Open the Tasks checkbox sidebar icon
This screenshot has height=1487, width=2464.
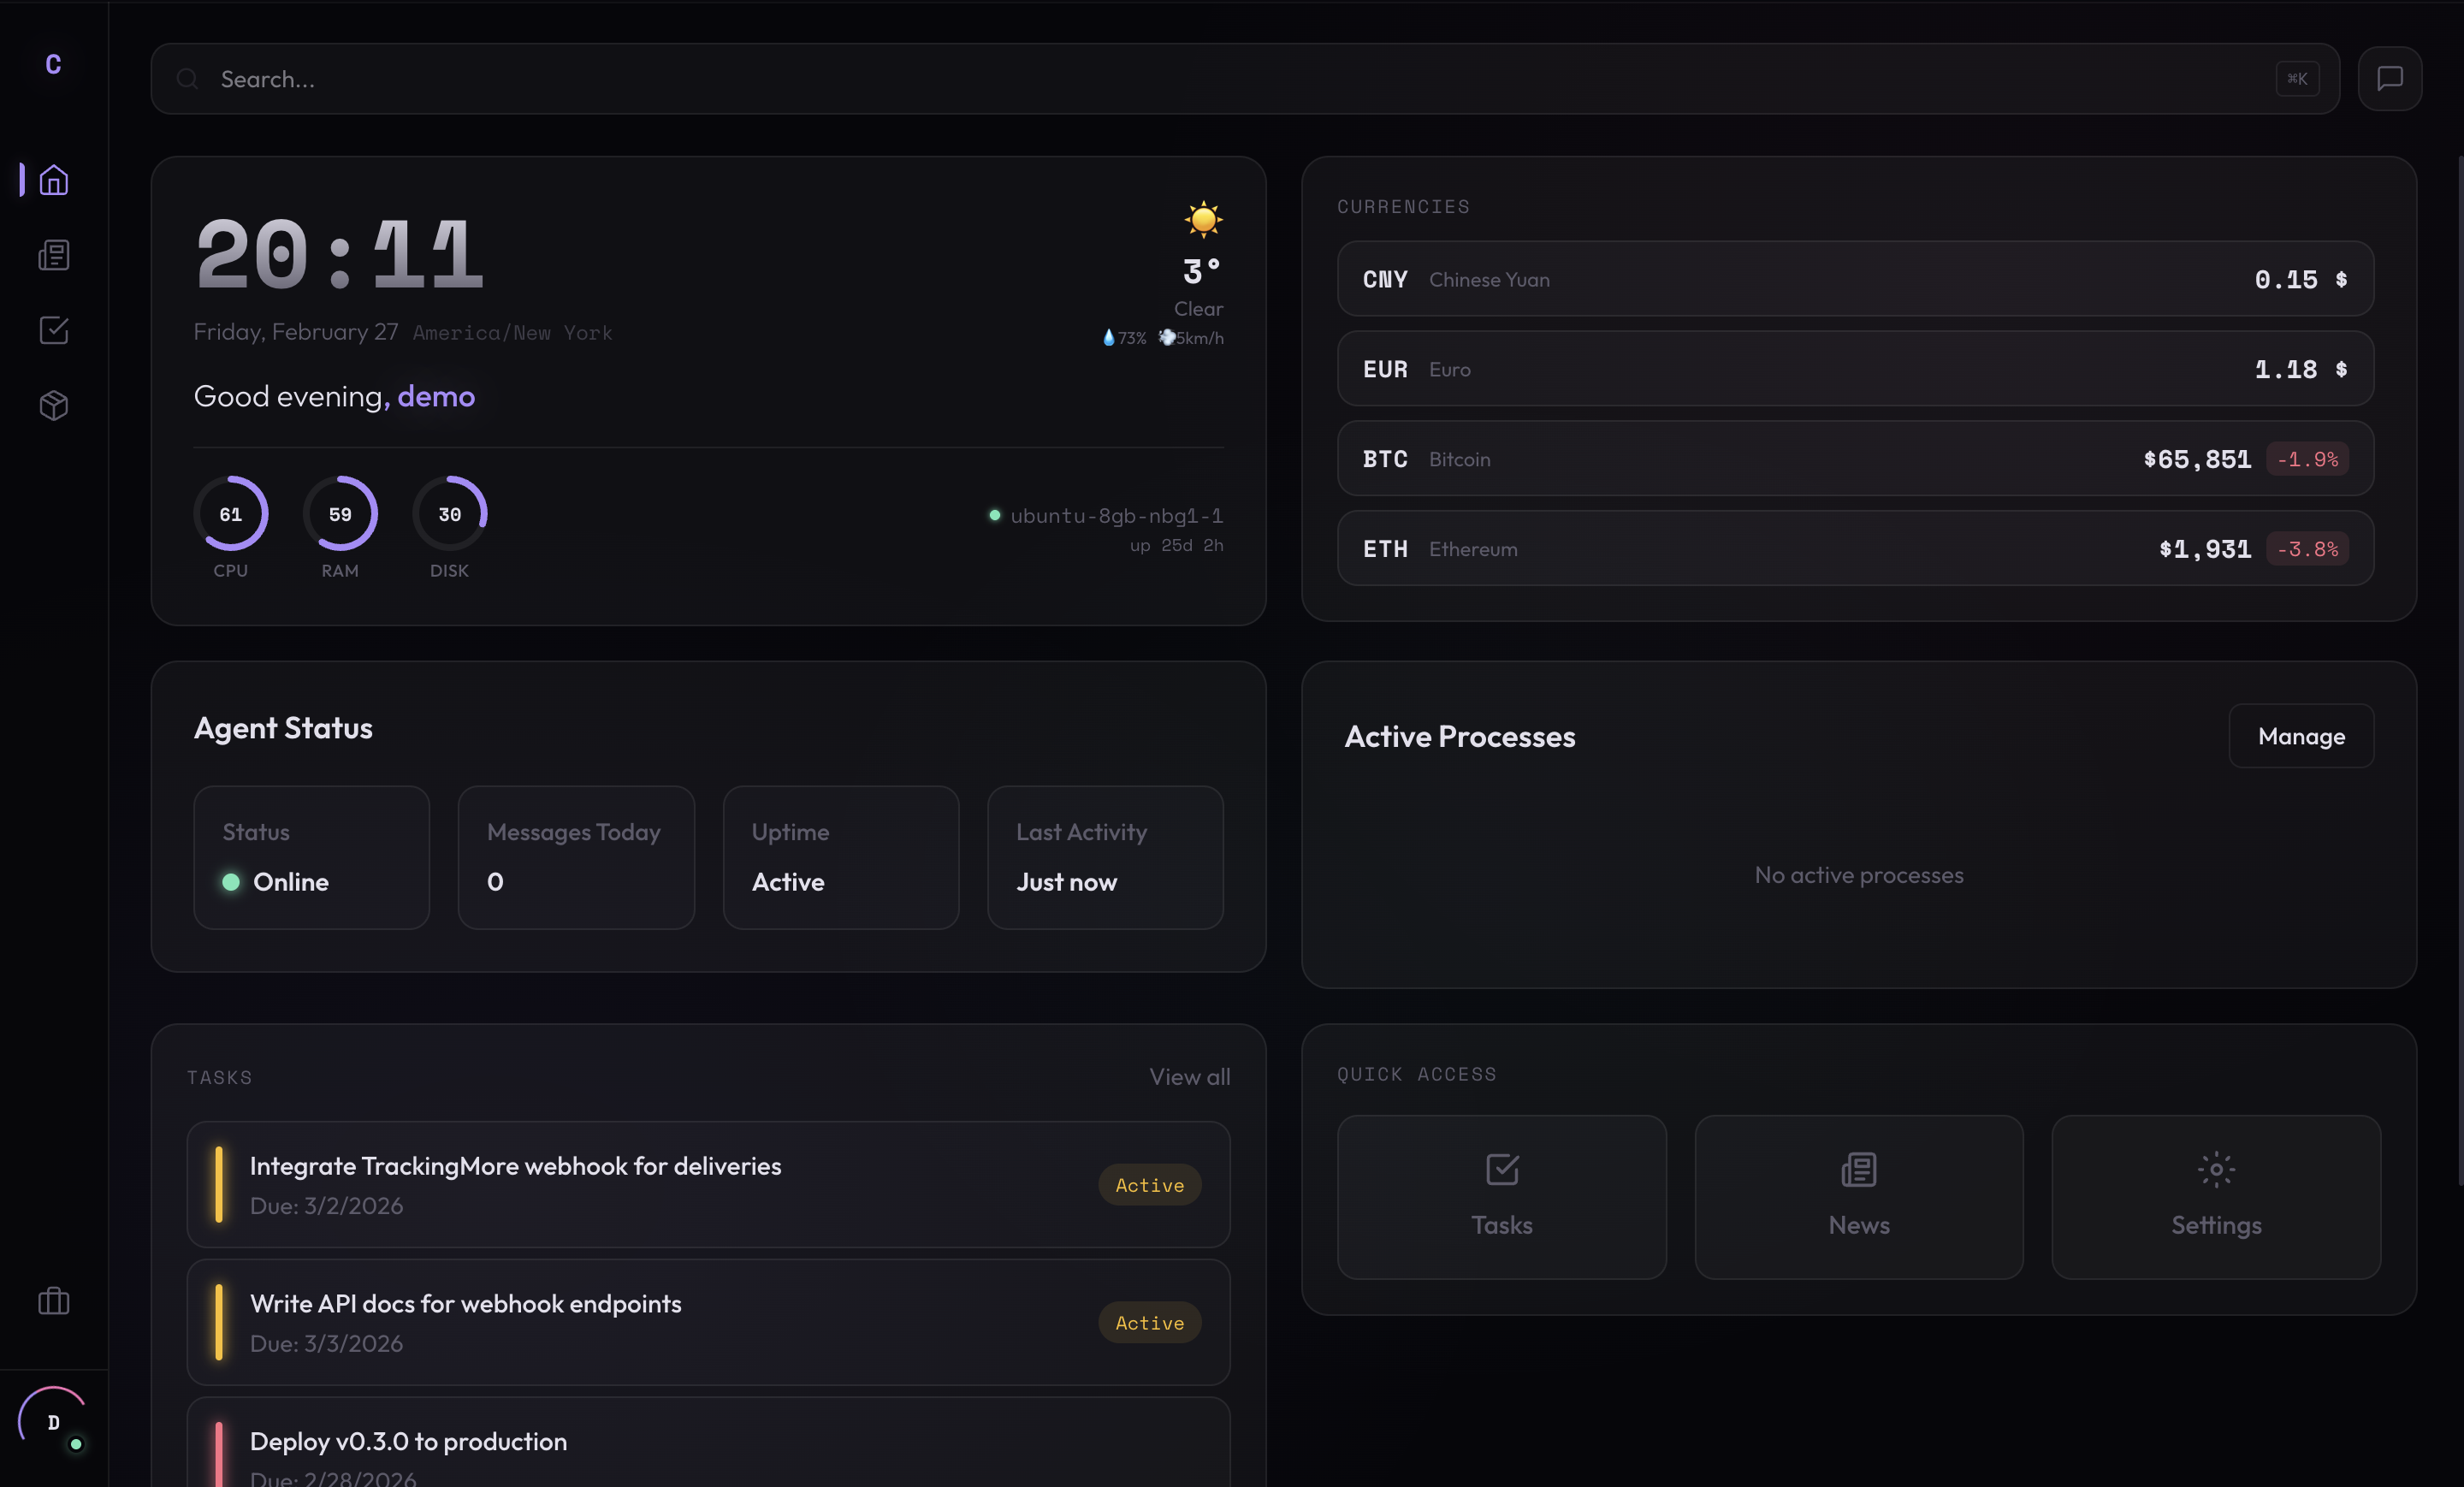click(53, 330)
